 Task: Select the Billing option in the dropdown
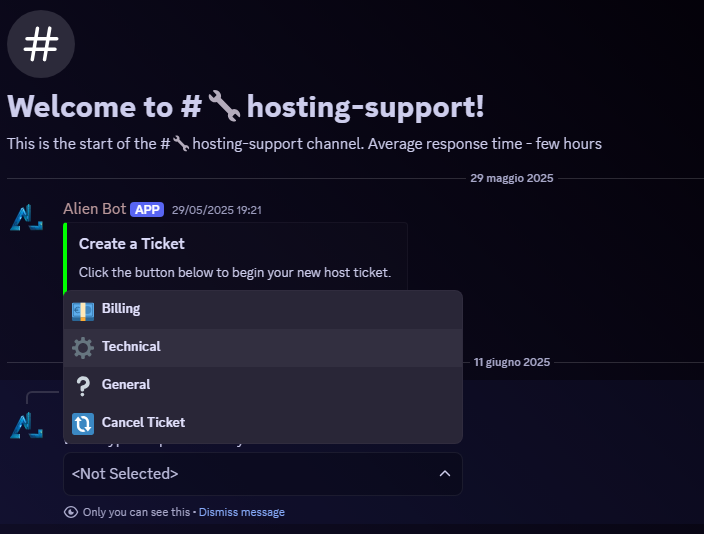click(x=263, y=310)
